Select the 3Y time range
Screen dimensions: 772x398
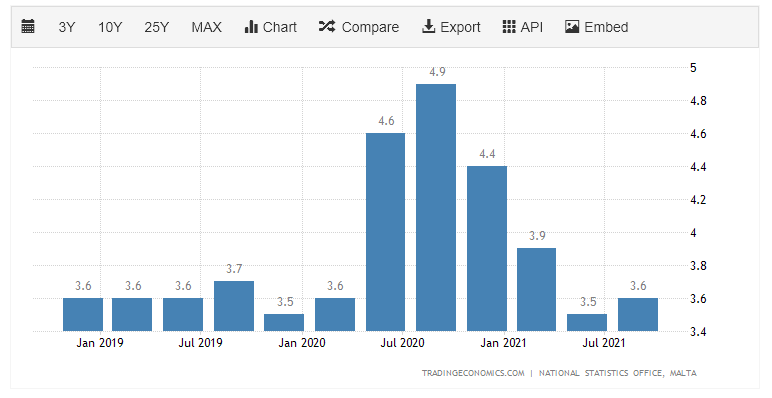click(x=66, y=27)
